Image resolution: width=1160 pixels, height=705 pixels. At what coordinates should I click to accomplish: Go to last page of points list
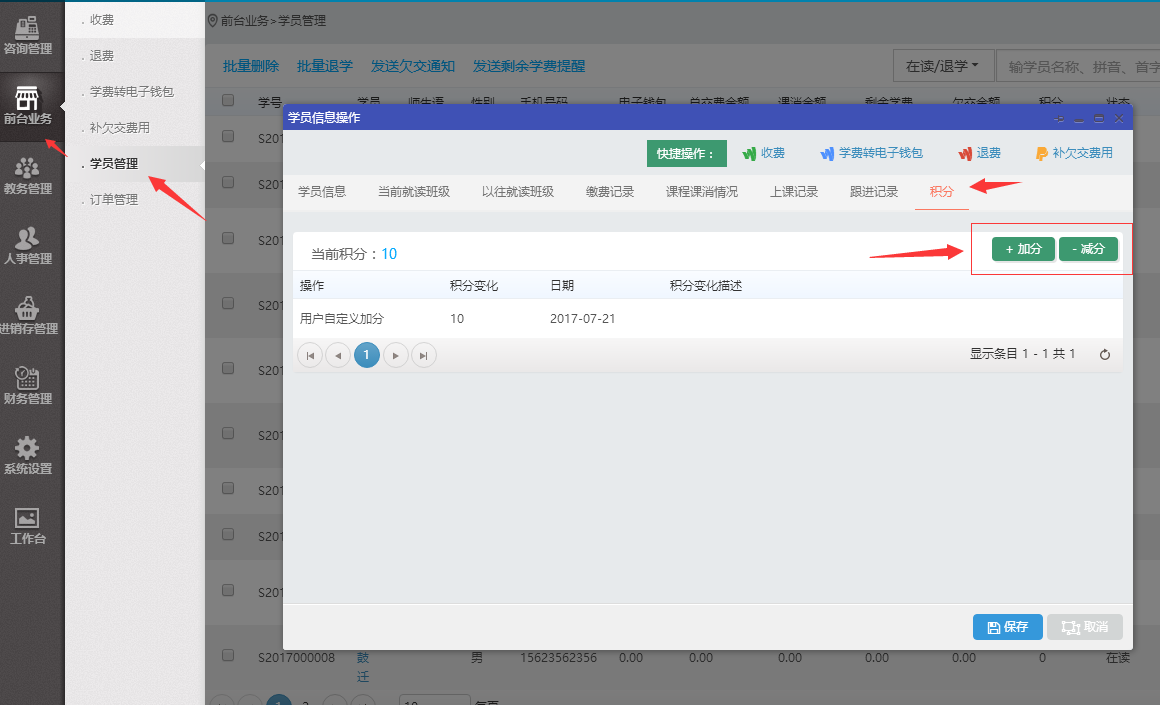pos(423,356)
